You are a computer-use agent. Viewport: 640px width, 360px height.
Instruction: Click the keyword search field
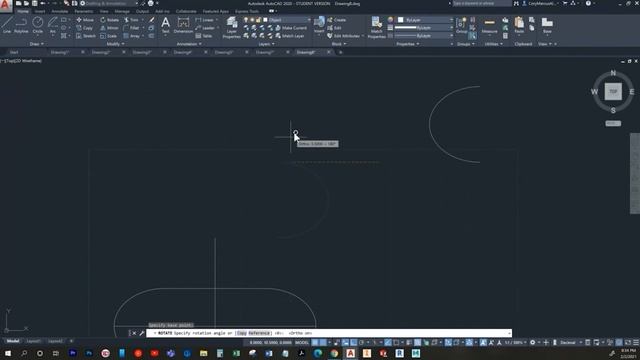coord(482,3)
